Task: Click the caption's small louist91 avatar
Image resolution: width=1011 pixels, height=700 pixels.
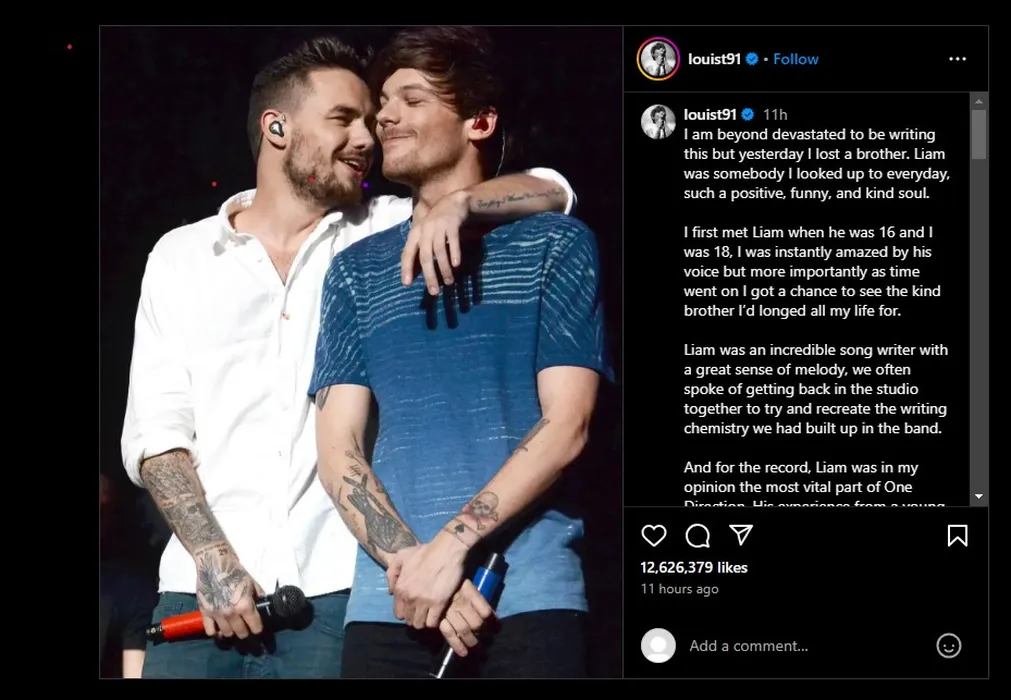Action: point(658,121)
